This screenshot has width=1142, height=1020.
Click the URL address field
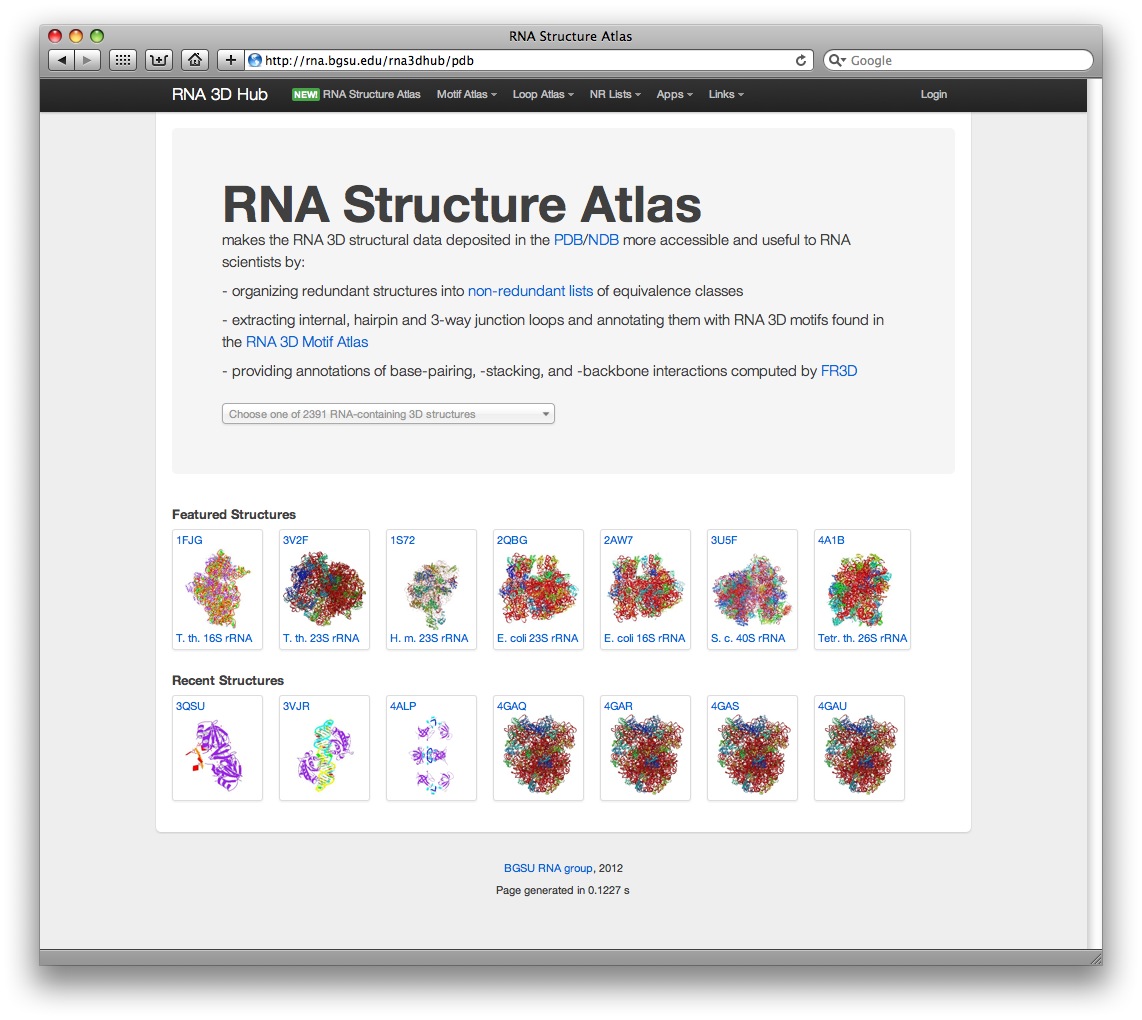520,60
